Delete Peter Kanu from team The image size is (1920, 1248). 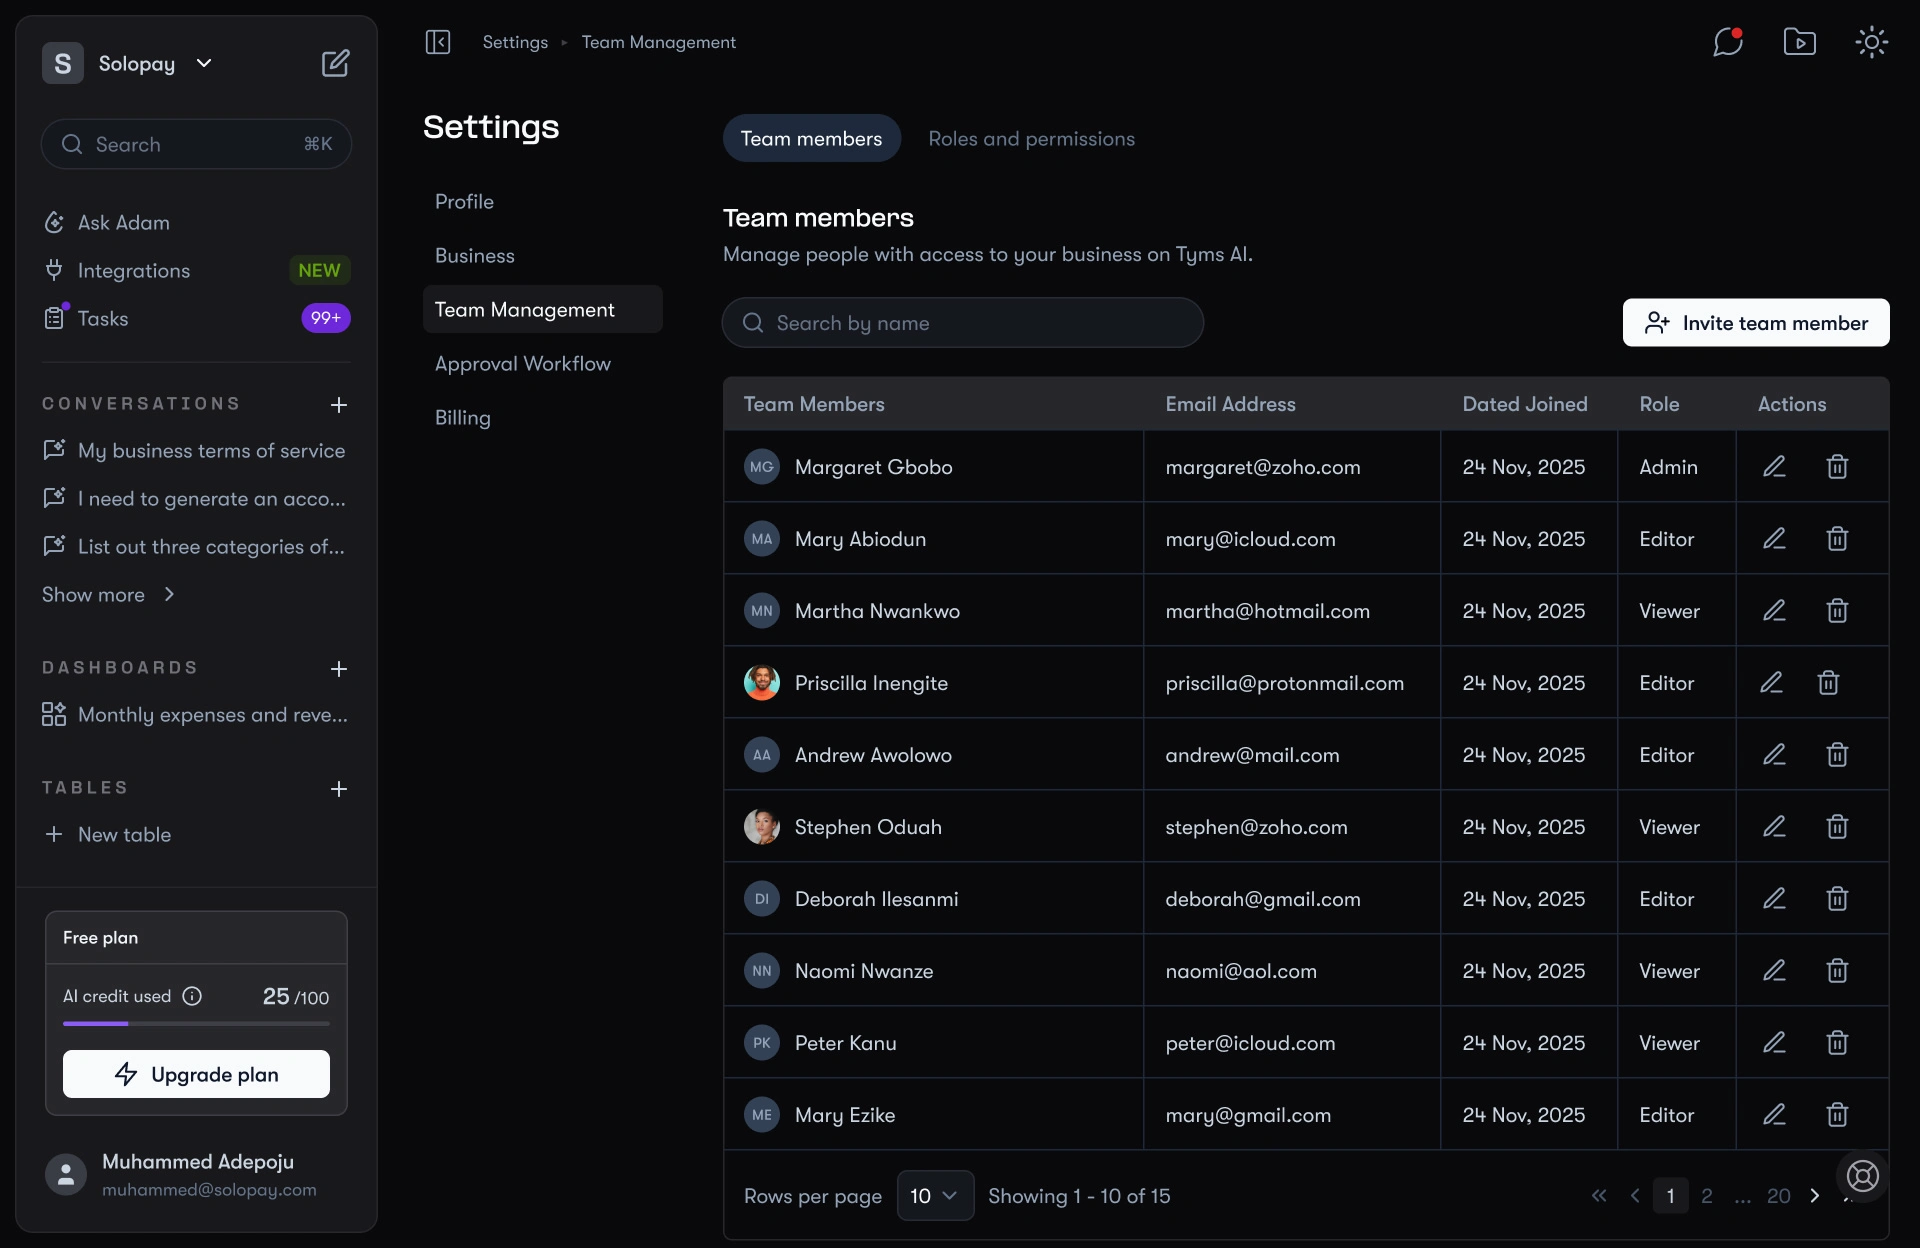point(1837,1043)
